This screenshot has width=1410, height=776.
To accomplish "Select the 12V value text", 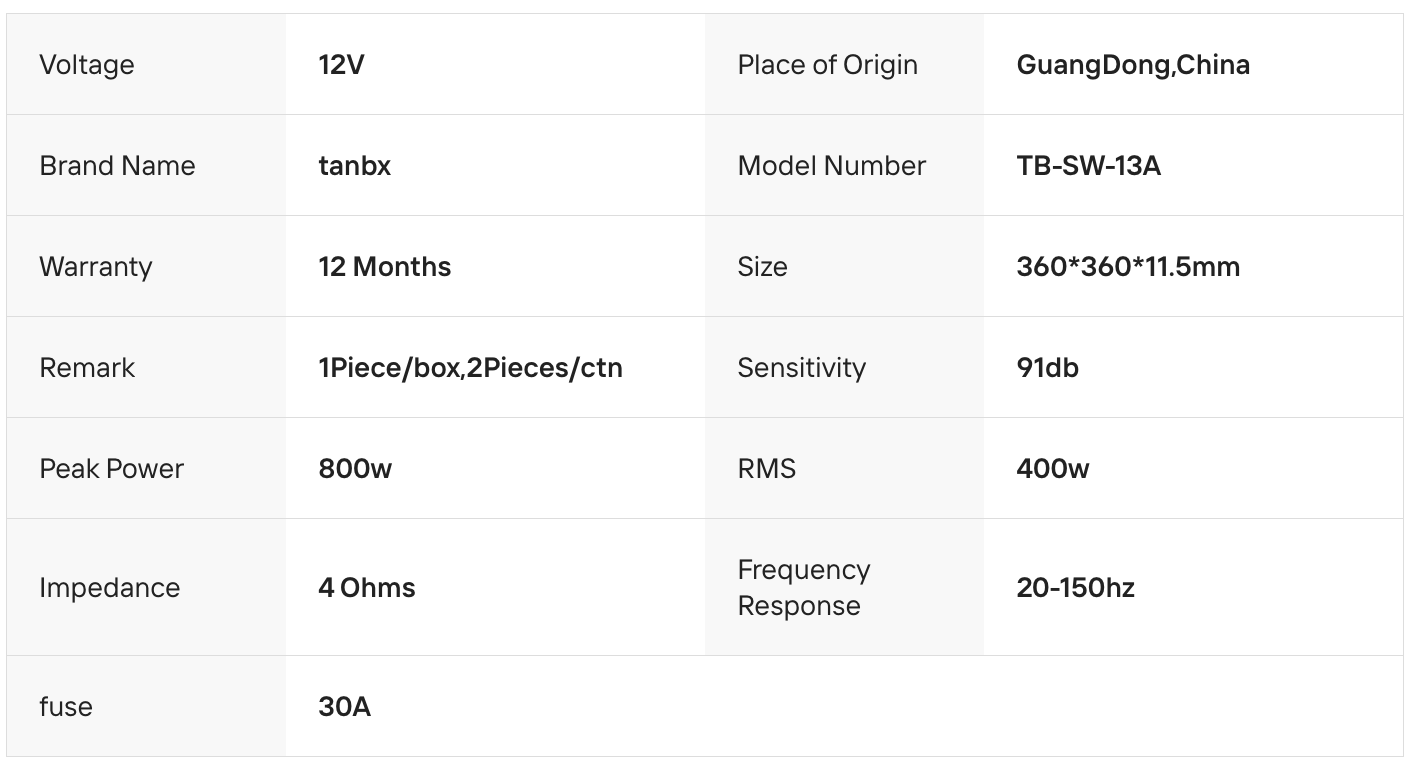I will (341, 65).
